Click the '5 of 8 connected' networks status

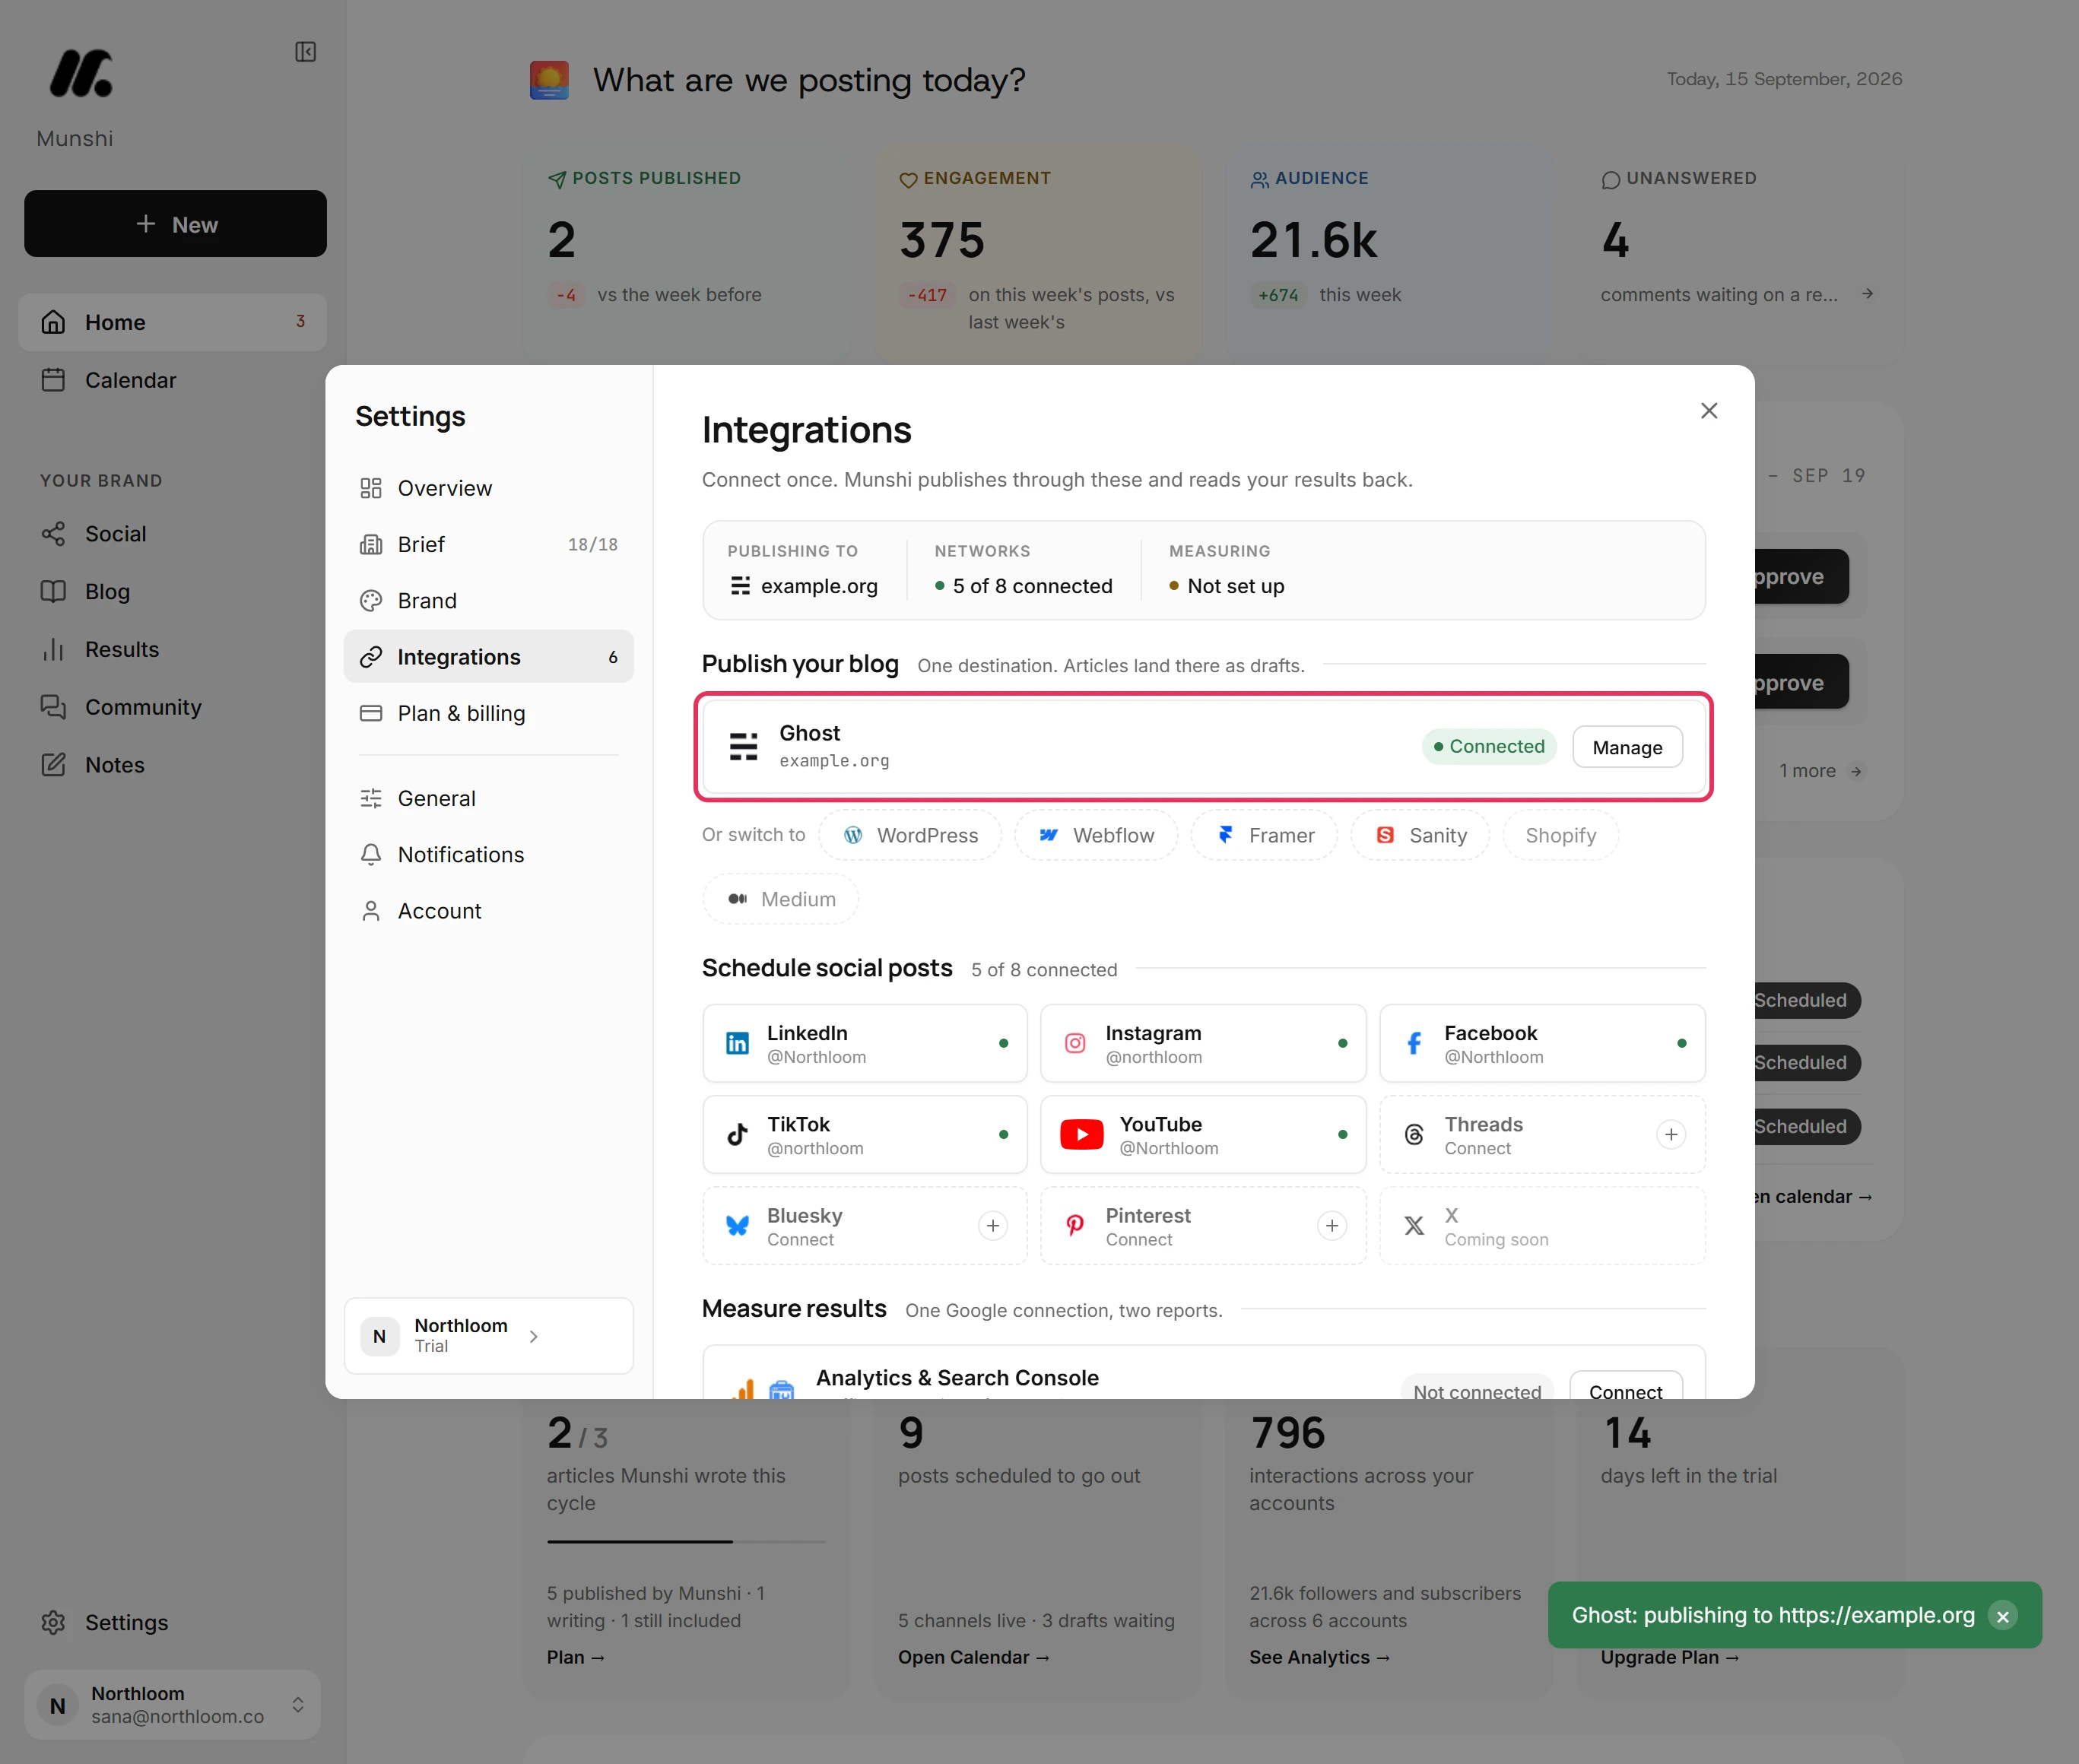tap(1023, 587)
